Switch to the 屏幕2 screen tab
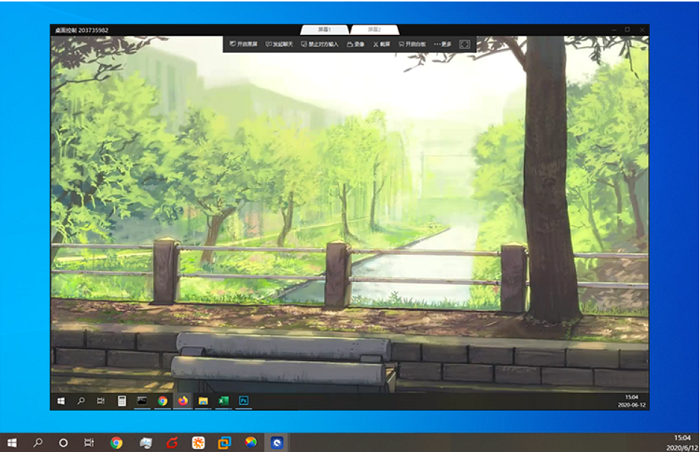The width and height of the screenshot is (700, 452). click(x=374, y=30)
